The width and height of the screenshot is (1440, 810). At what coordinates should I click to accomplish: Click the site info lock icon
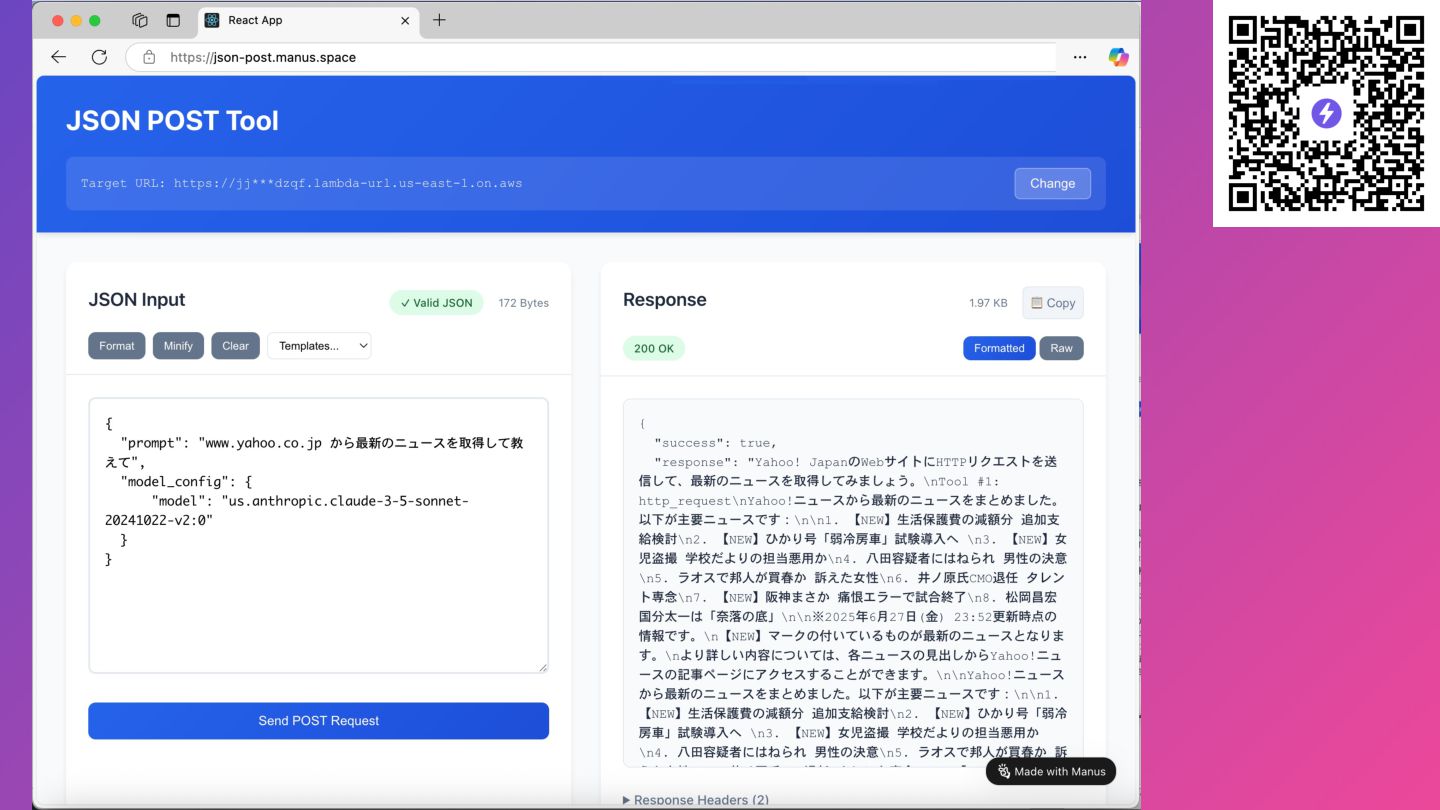pyautogui.click(x=149, y=57)
